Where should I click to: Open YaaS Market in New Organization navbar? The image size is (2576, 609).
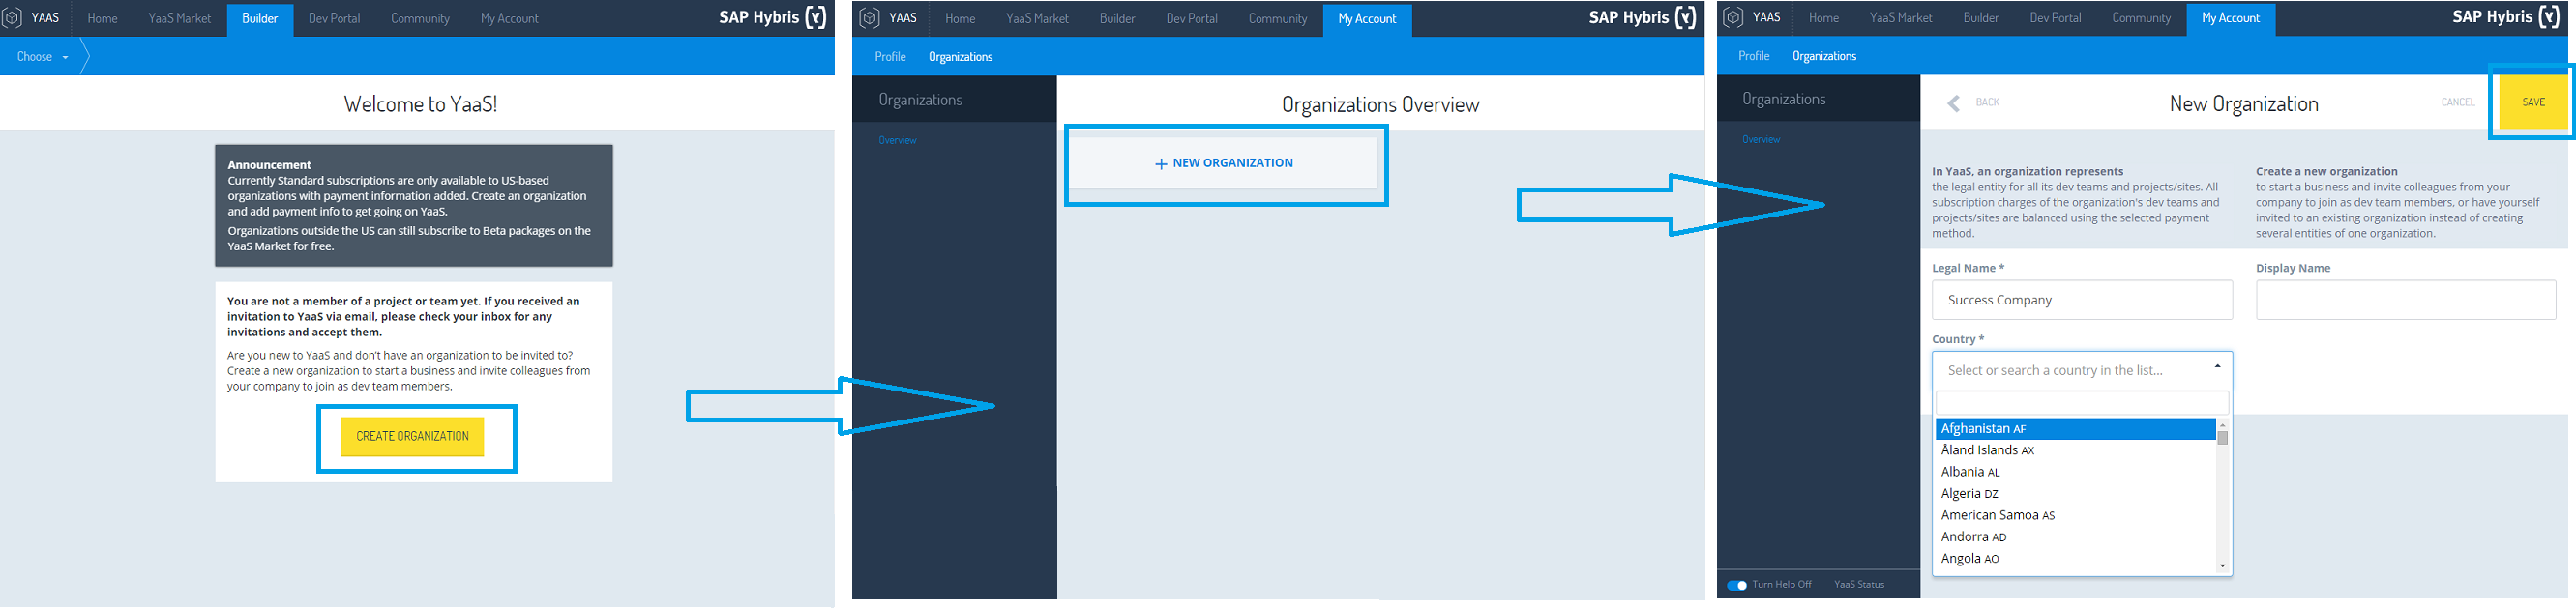click(x=1901, y=17)
